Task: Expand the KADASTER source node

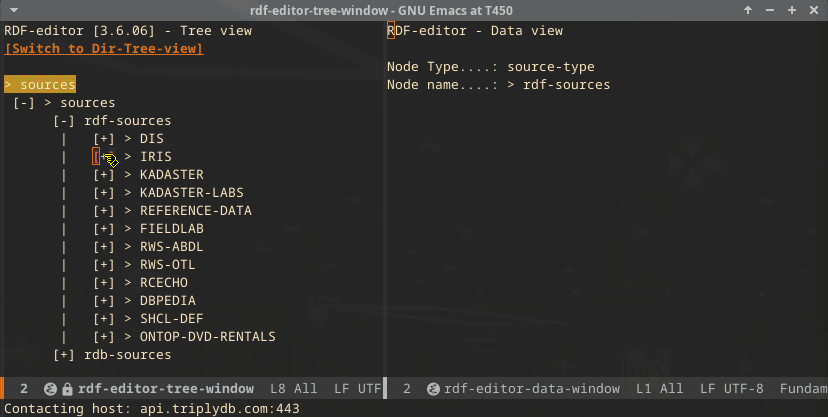Action: tap(104, 175)
